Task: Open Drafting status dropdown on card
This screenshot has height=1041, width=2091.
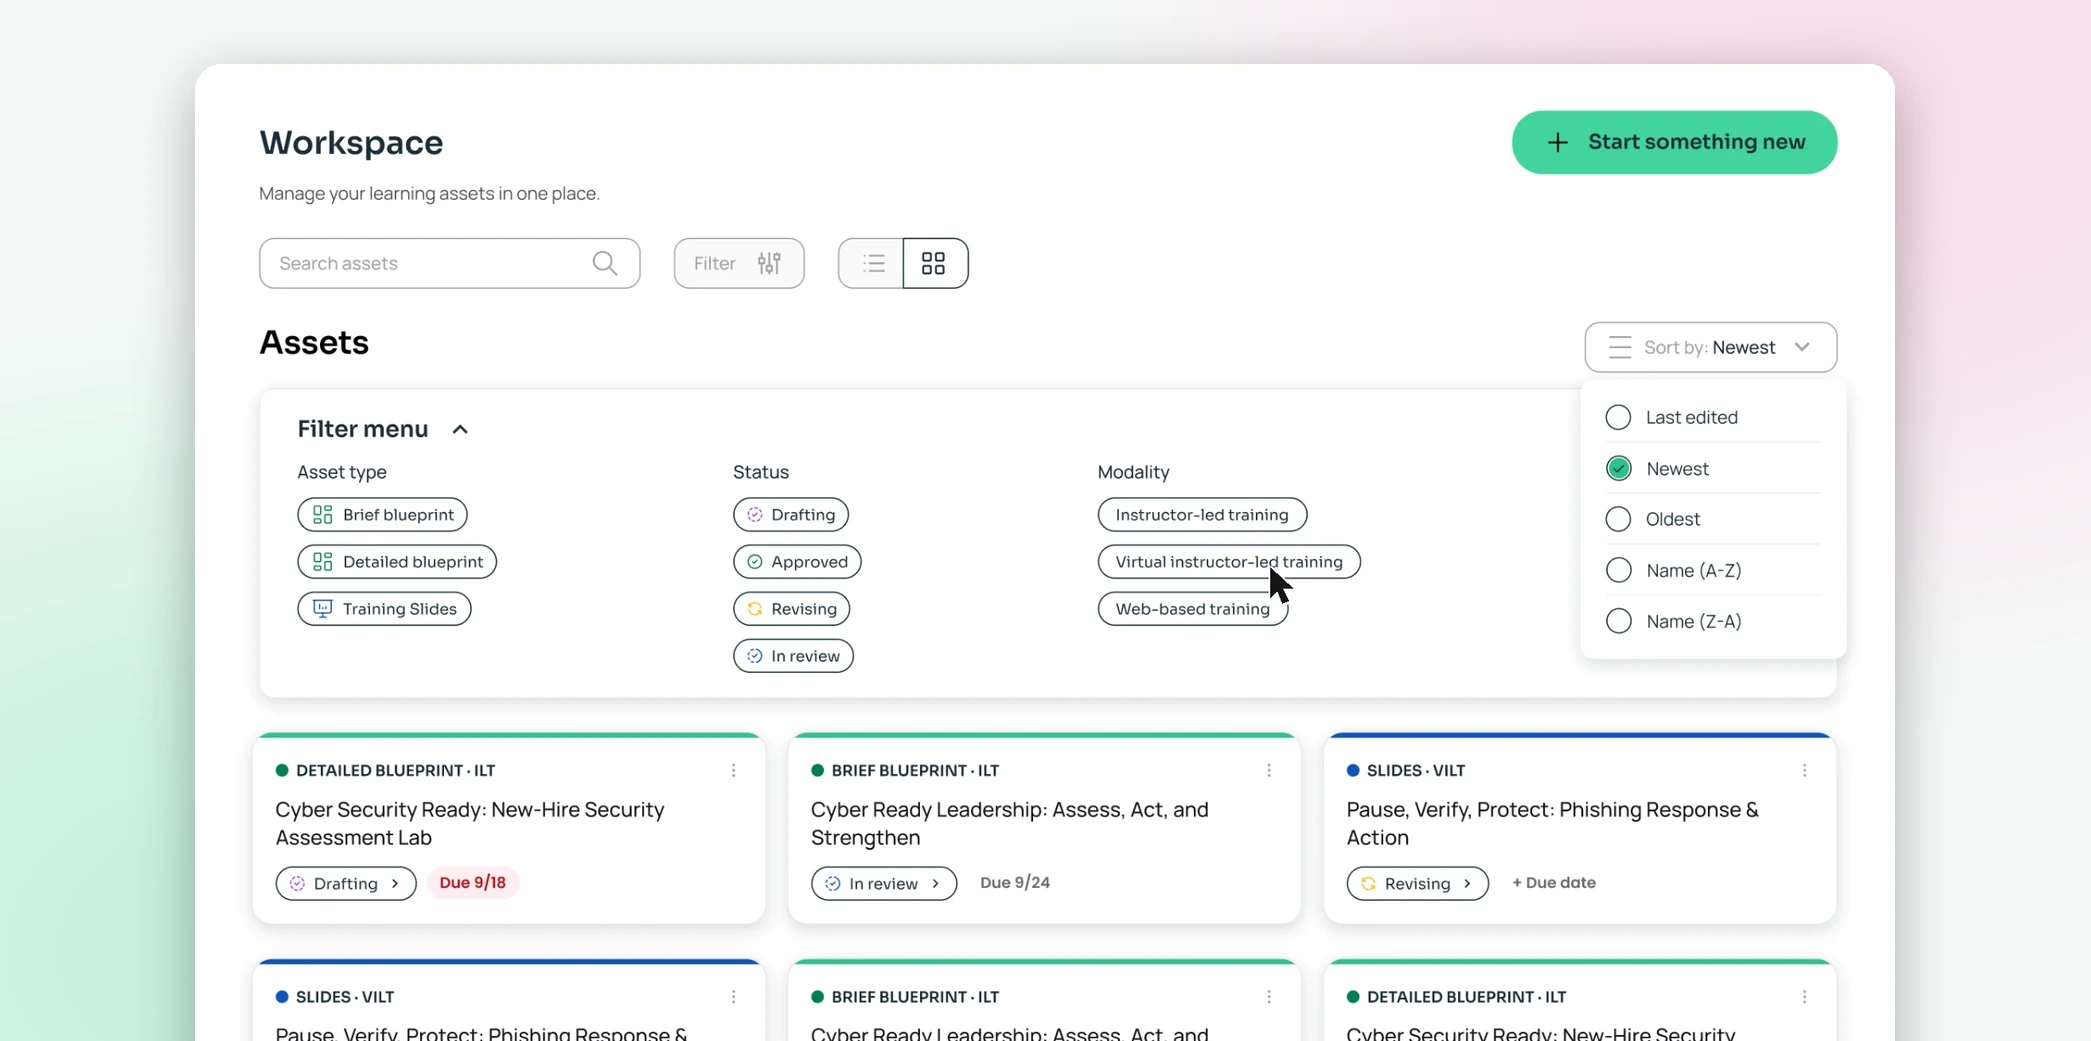Action: point(346,883)
